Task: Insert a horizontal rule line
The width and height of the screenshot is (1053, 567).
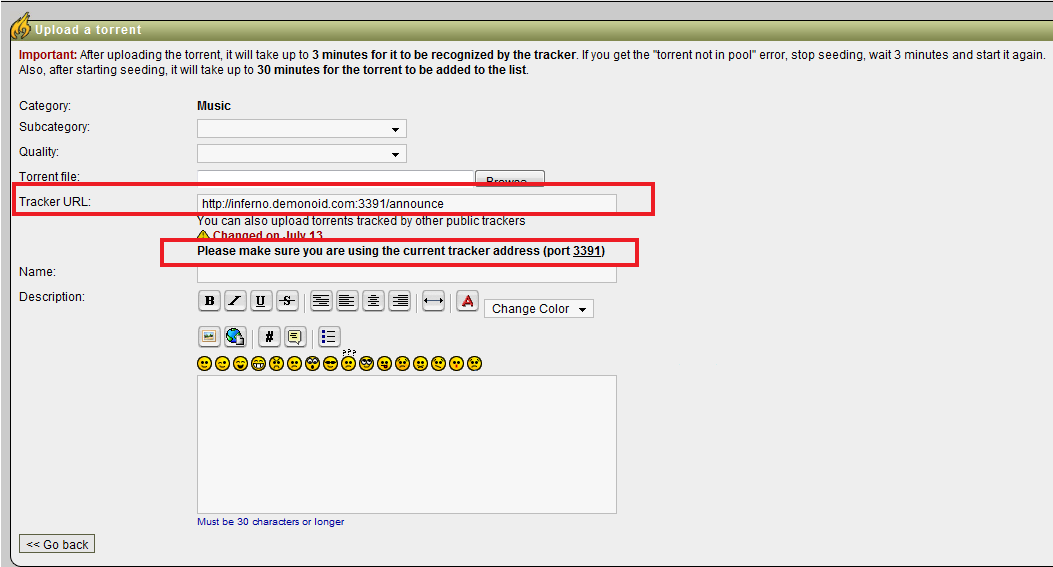Action: click(x=433, y=301)
